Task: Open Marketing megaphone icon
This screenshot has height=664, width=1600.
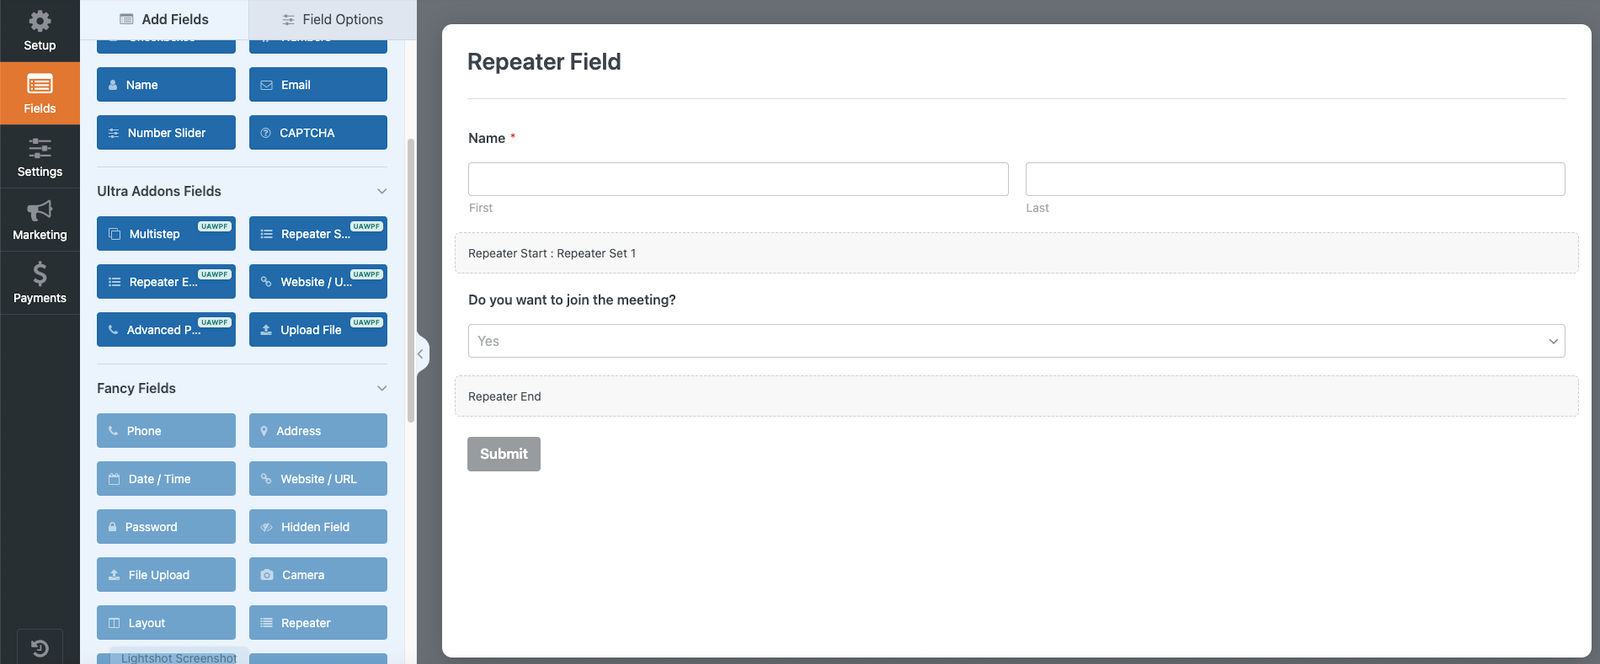Action: click(40, 212)
